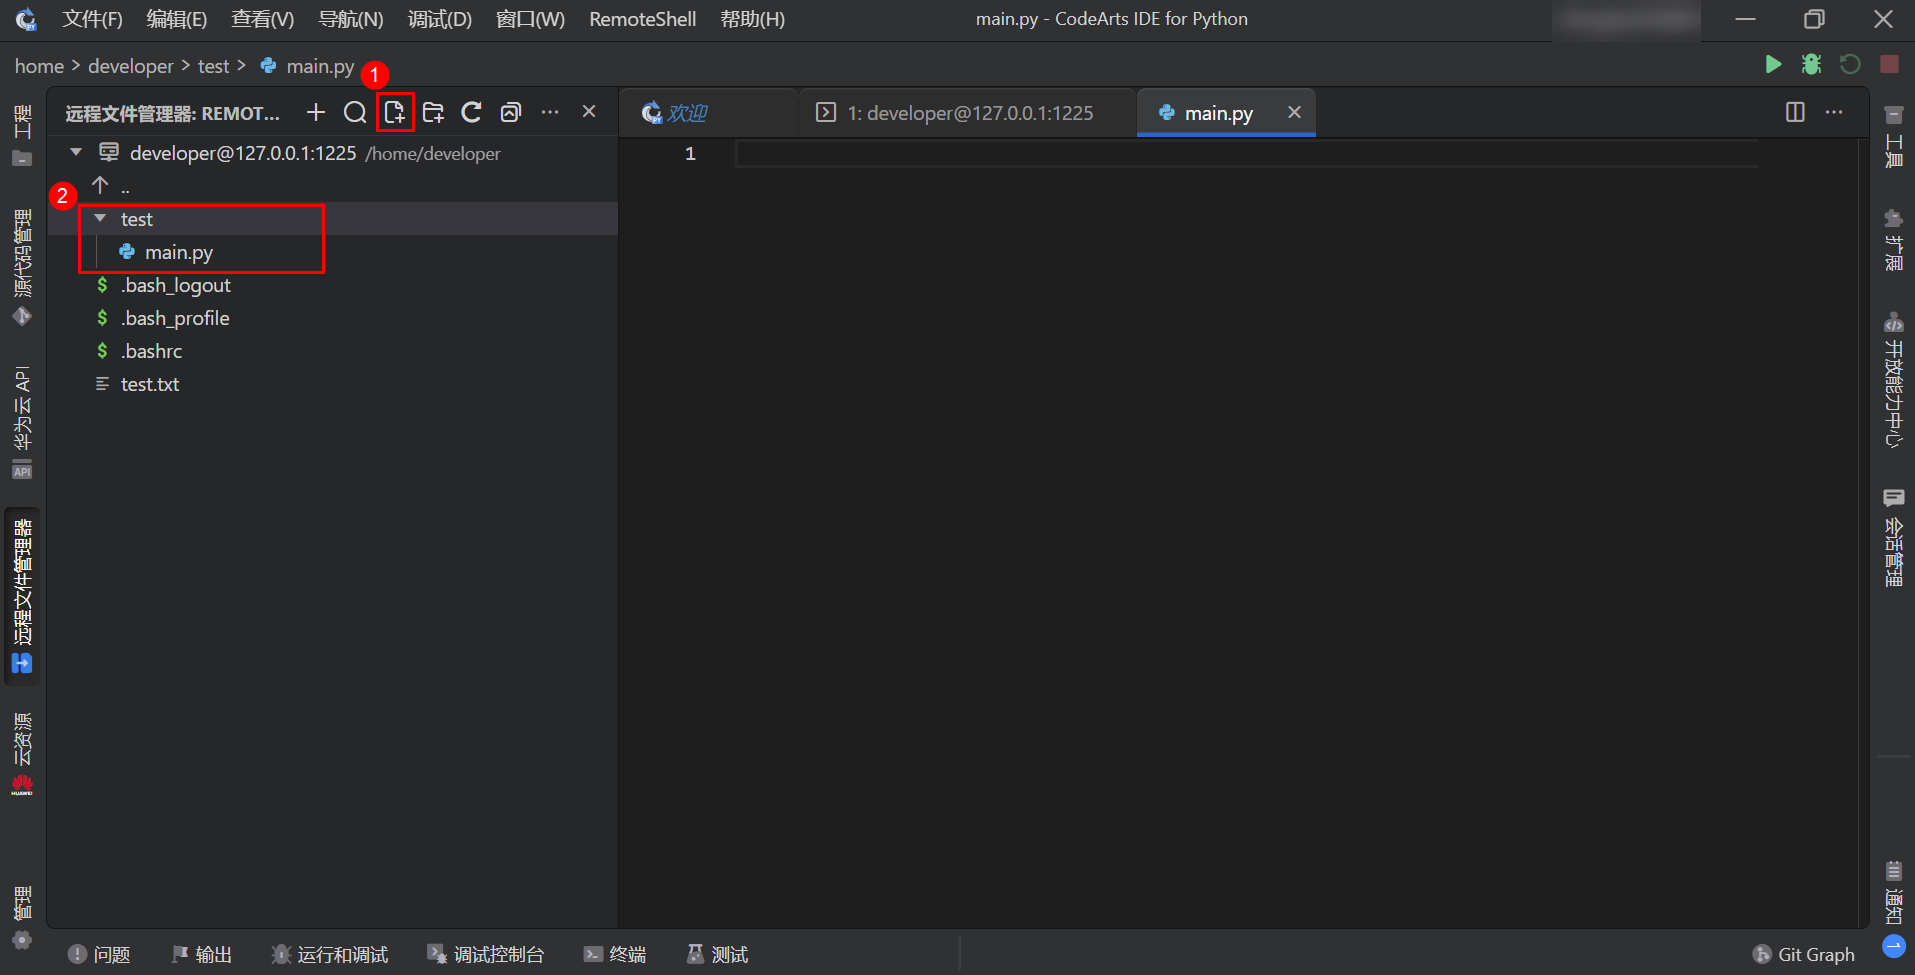Open the 帮助(H) menu

click(x=753, y=19)
